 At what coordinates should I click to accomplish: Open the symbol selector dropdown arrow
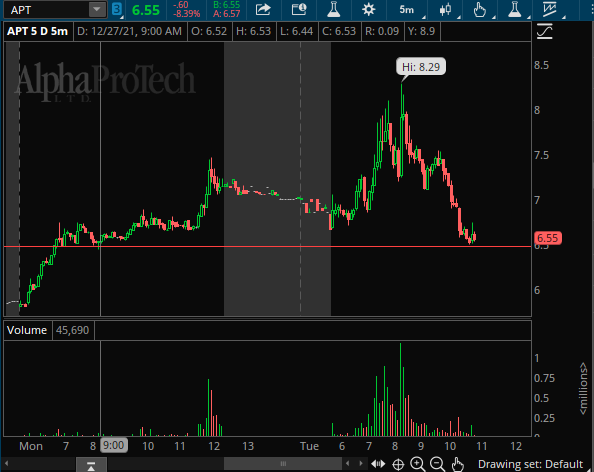[97, 9]
